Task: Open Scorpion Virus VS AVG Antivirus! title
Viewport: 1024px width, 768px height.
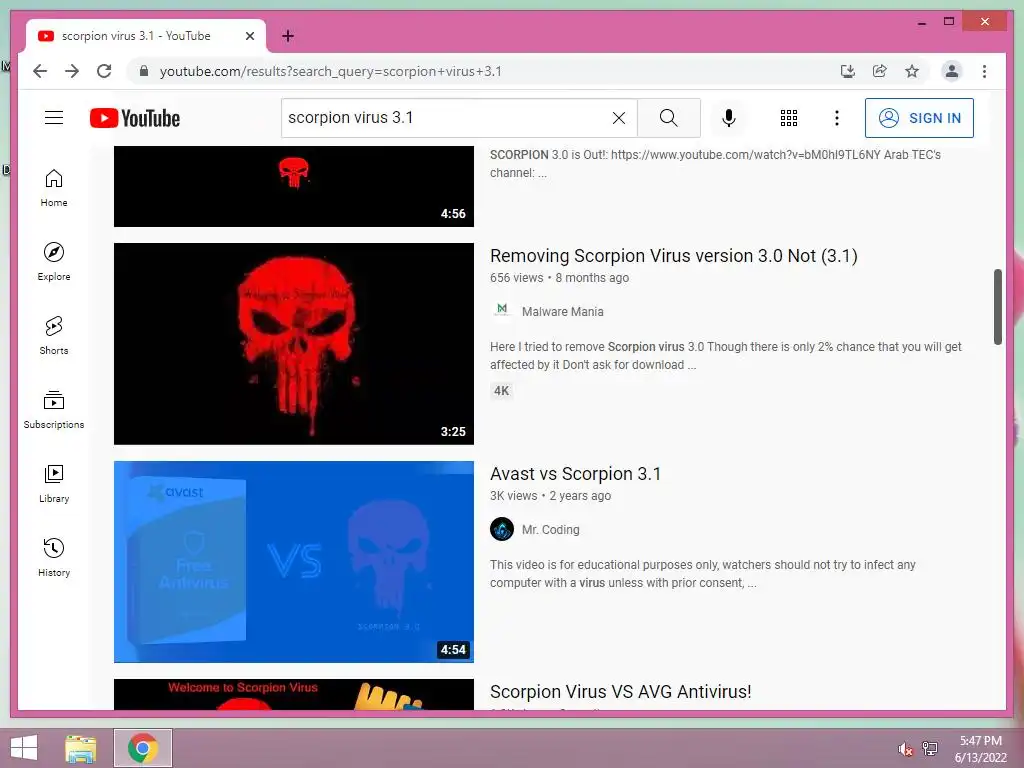Action: [620, 692]
